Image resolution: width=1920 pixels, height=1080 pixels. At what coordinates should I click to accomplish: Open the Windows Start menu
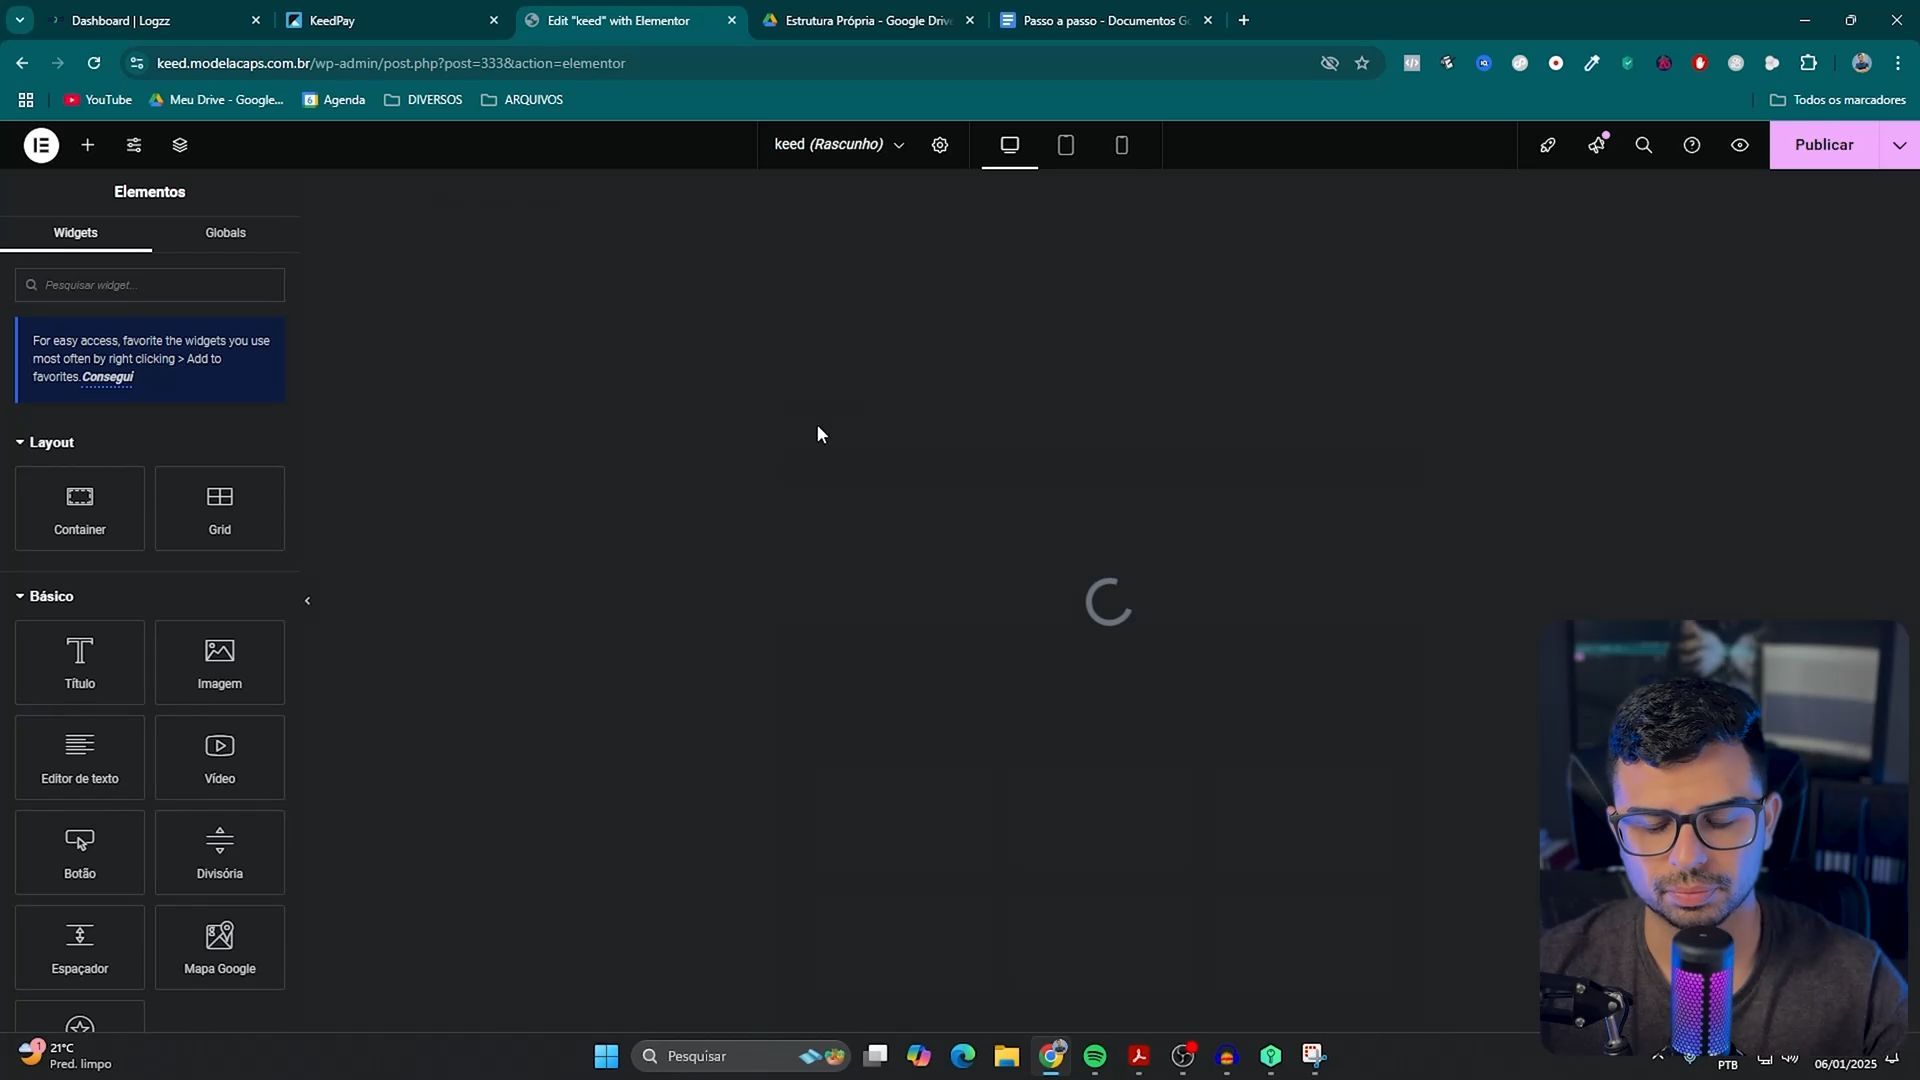606,1056
